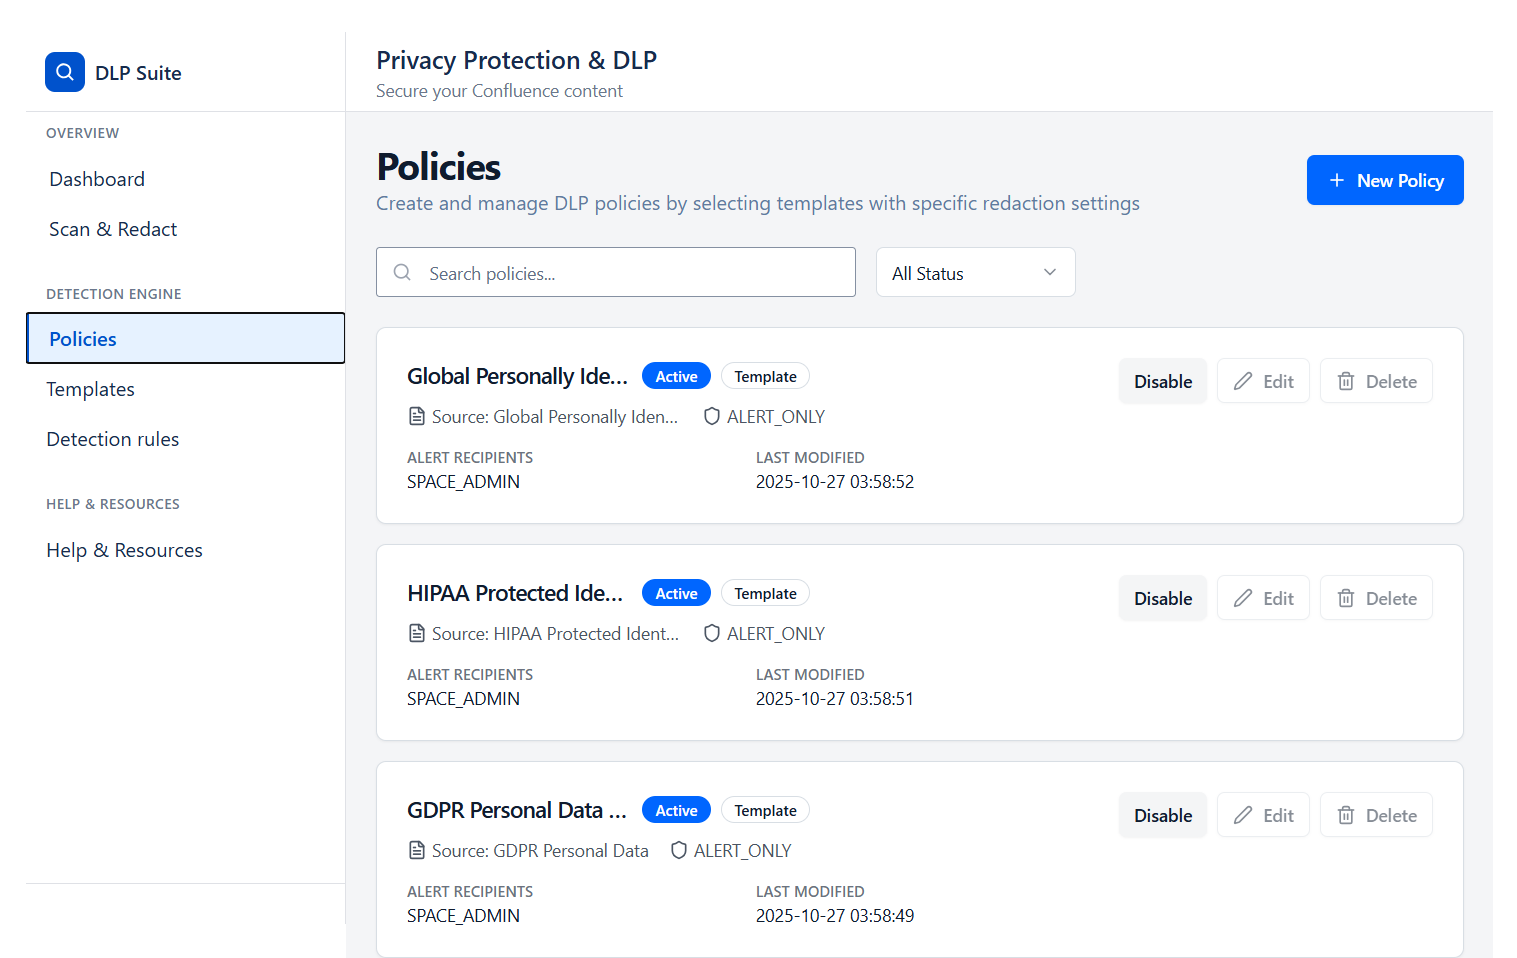Open Help & Resources page
The height and width of the screenshot is (958, 1517).
(124, 550)
